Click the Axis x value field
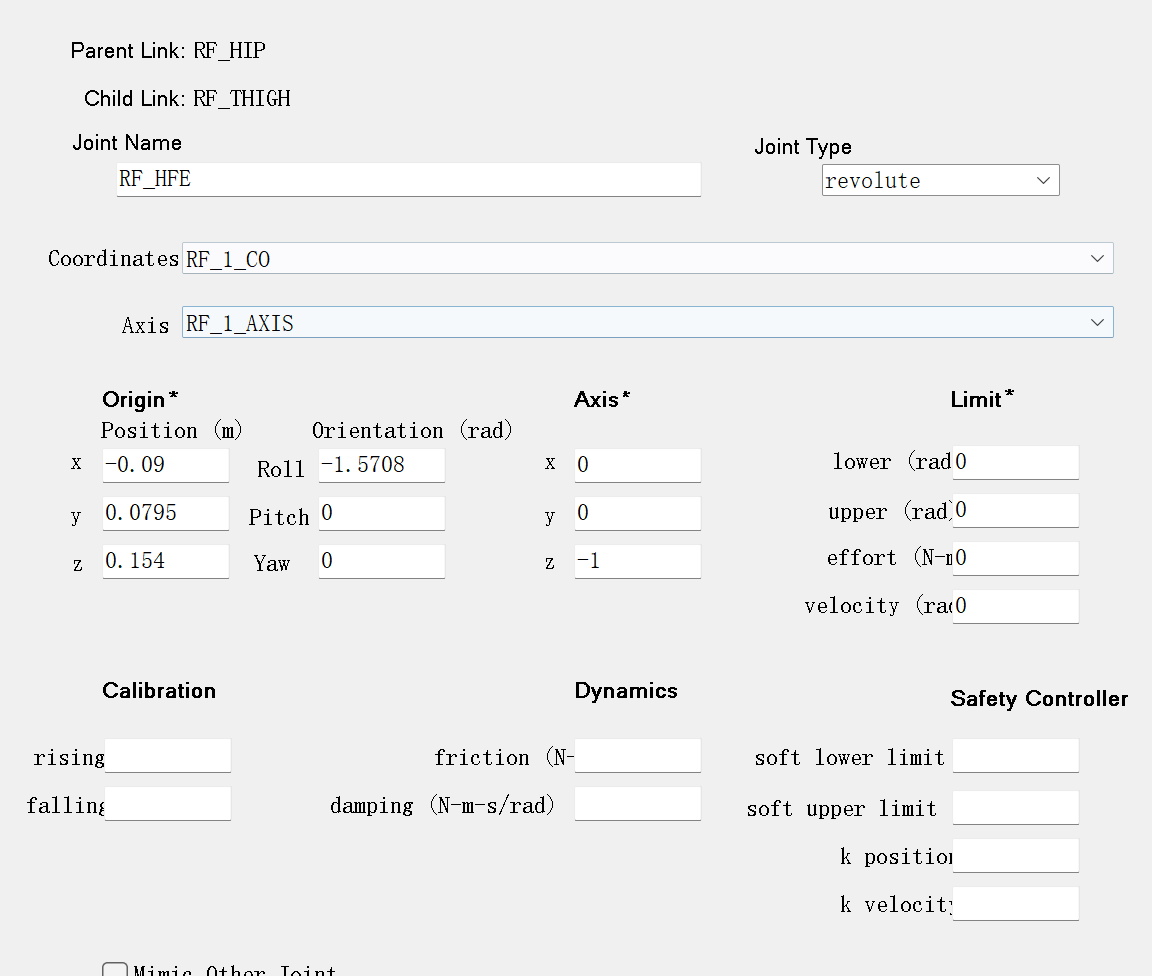The width and height of the screenshot is (1152, 976). 638,465
